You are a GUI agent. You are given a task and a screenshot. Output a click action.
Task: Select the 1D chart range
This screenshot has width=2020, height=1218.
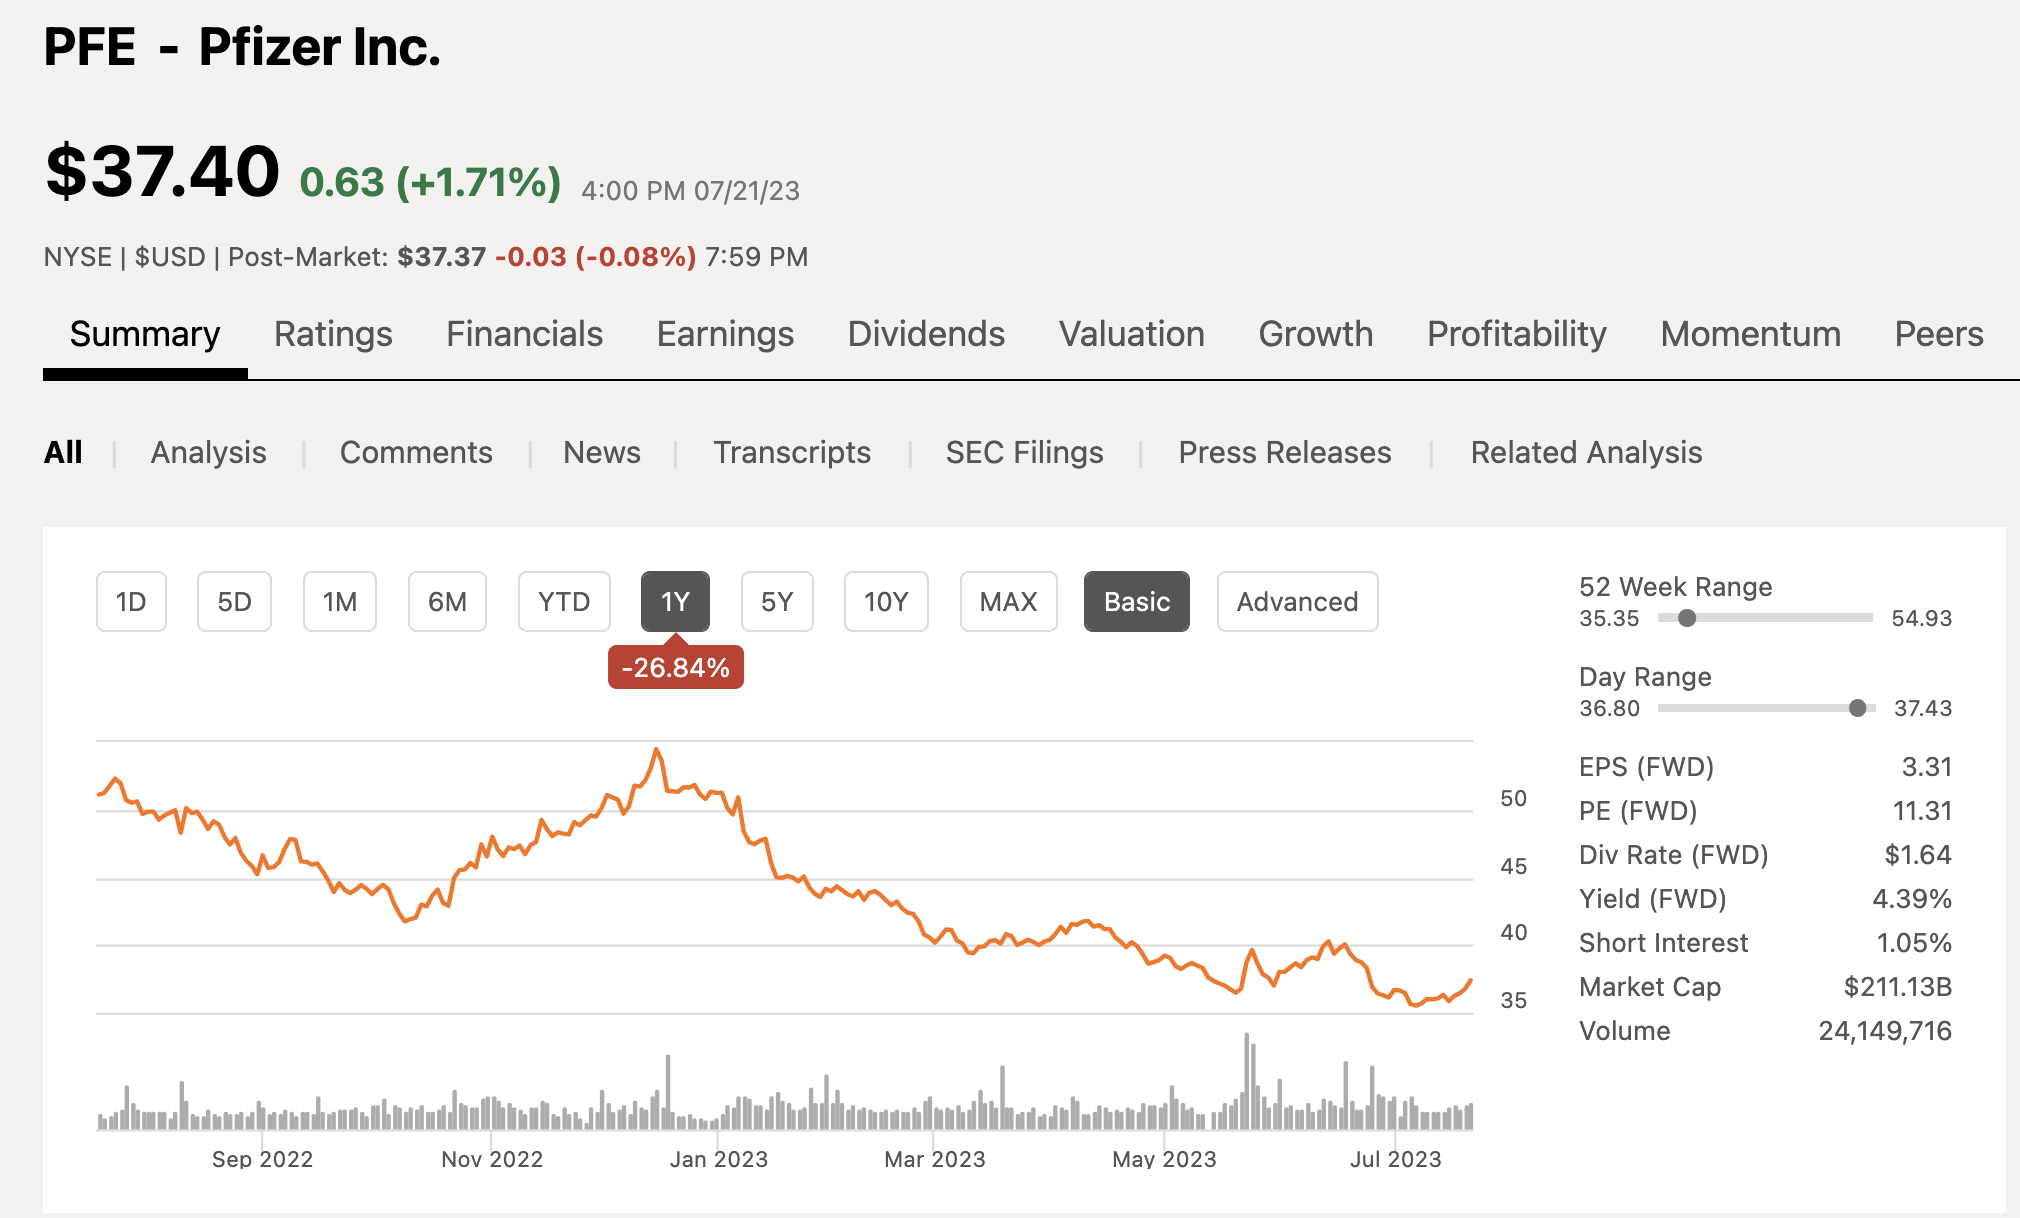pyautogui.click(x=131, y=602)
